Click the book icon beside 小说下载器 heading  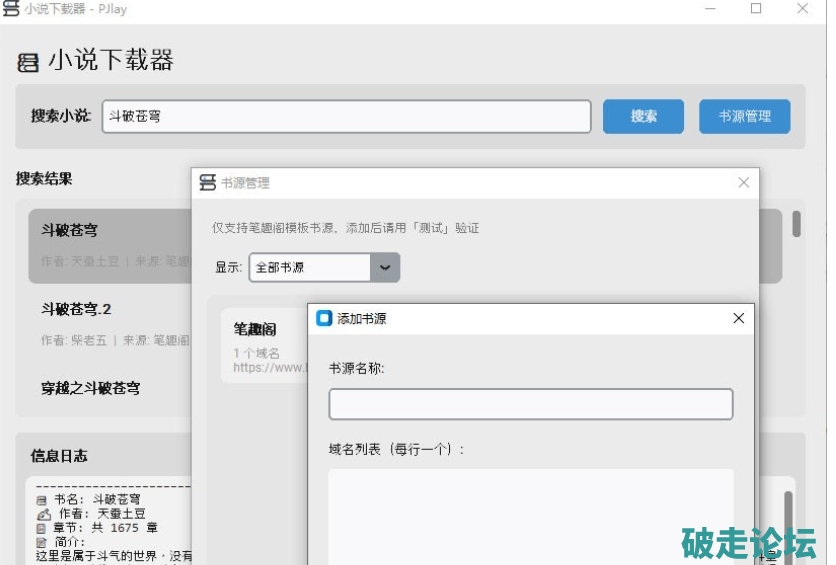[28, 62]
